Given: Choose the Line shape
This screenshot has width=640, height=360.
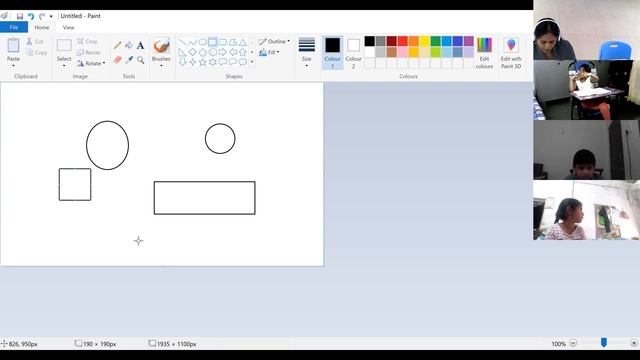Looking at the screenshot, I should pyautogui.click(x=182, y=42).
